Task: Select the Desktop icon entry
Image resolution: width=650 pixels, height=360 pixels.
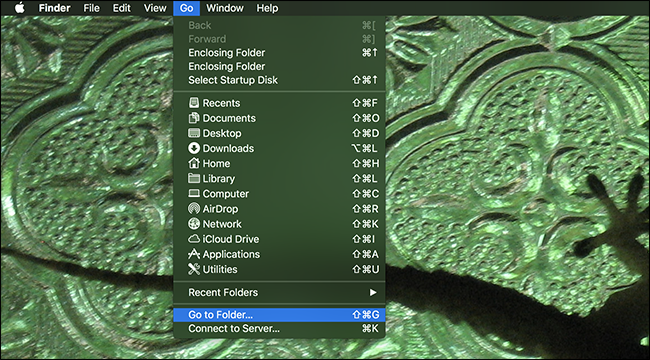Action: 194,133
